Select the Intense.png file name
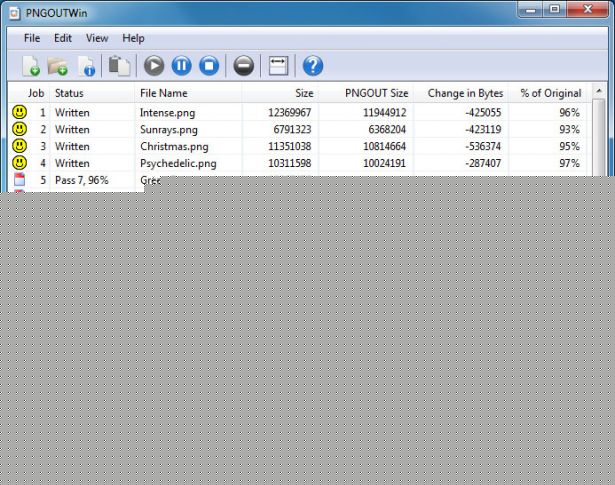The width and height of the screenshot is (615, 485). pyautogui.click(x=167, y=113)
